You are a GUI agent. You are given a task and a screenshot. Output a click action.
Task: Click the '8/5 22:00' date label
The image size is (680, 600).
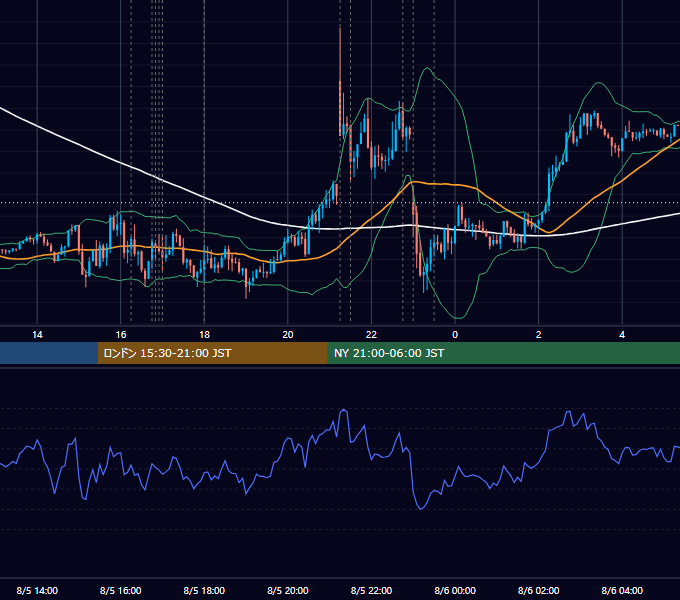tap(371, 590)
